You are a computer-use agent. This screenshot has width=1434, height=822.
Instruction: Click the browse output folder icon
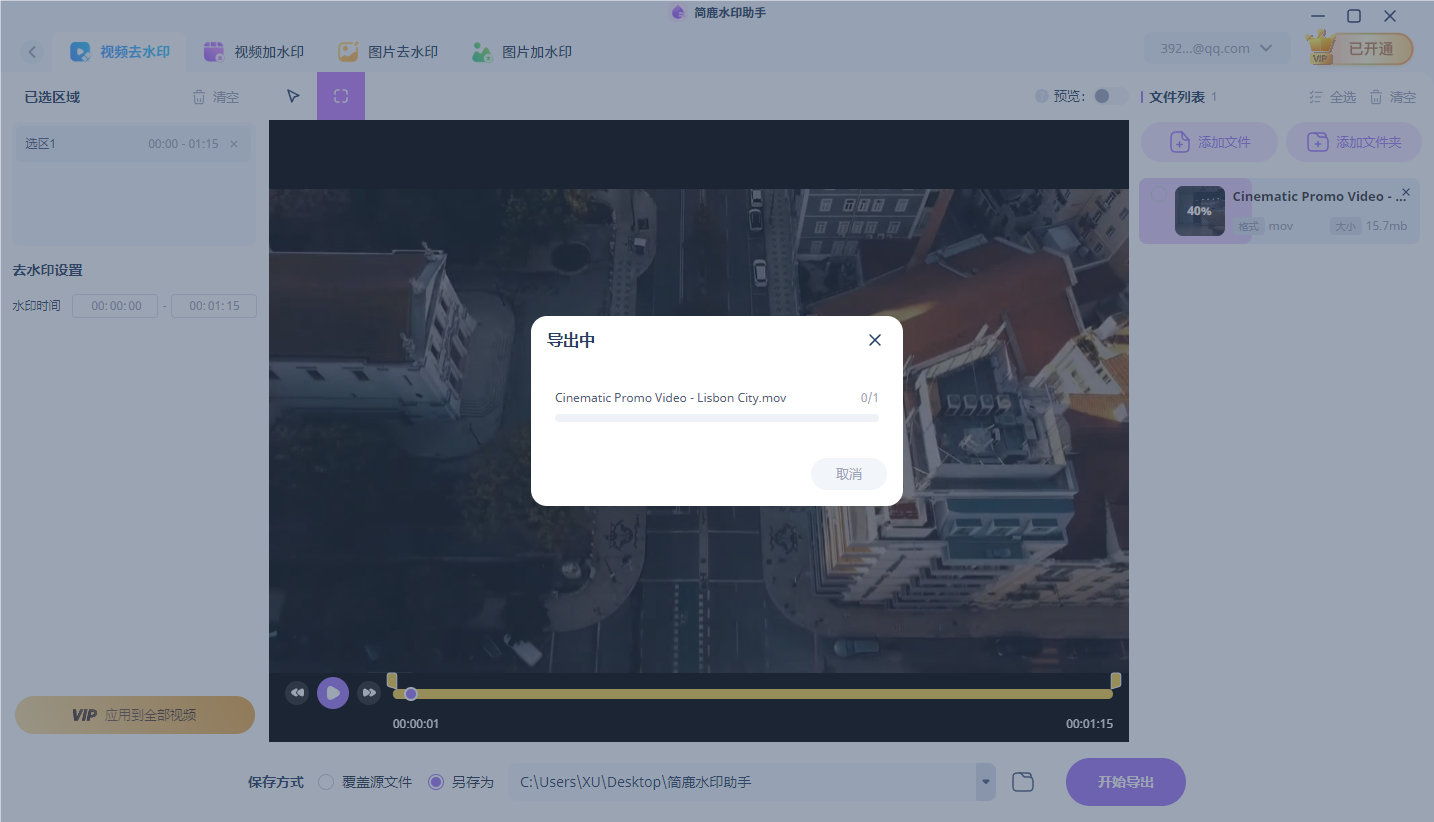1022,782
